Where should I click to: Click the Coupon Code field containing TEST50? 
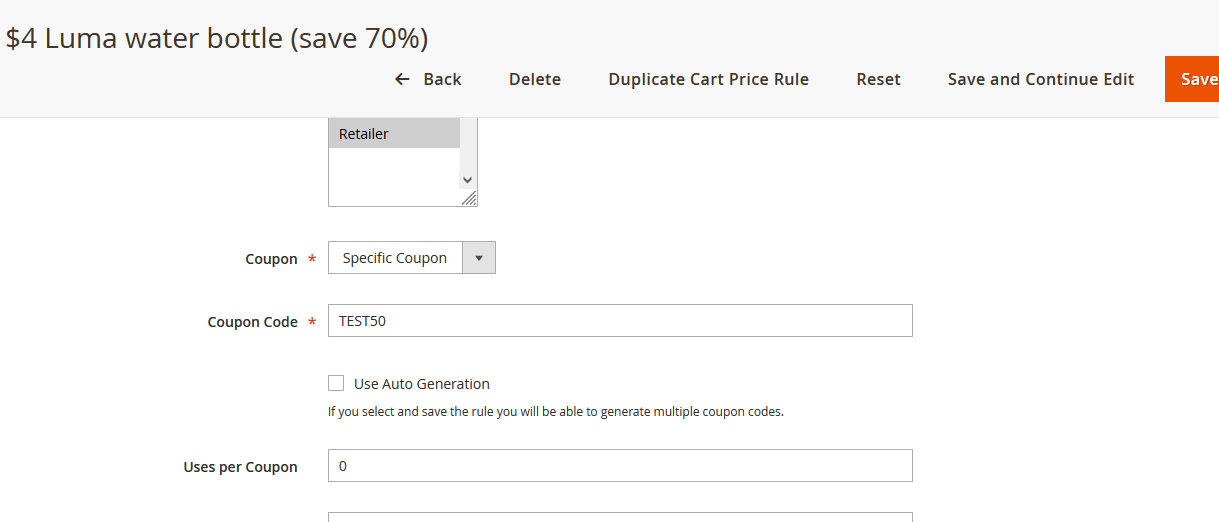coord(620,321)
